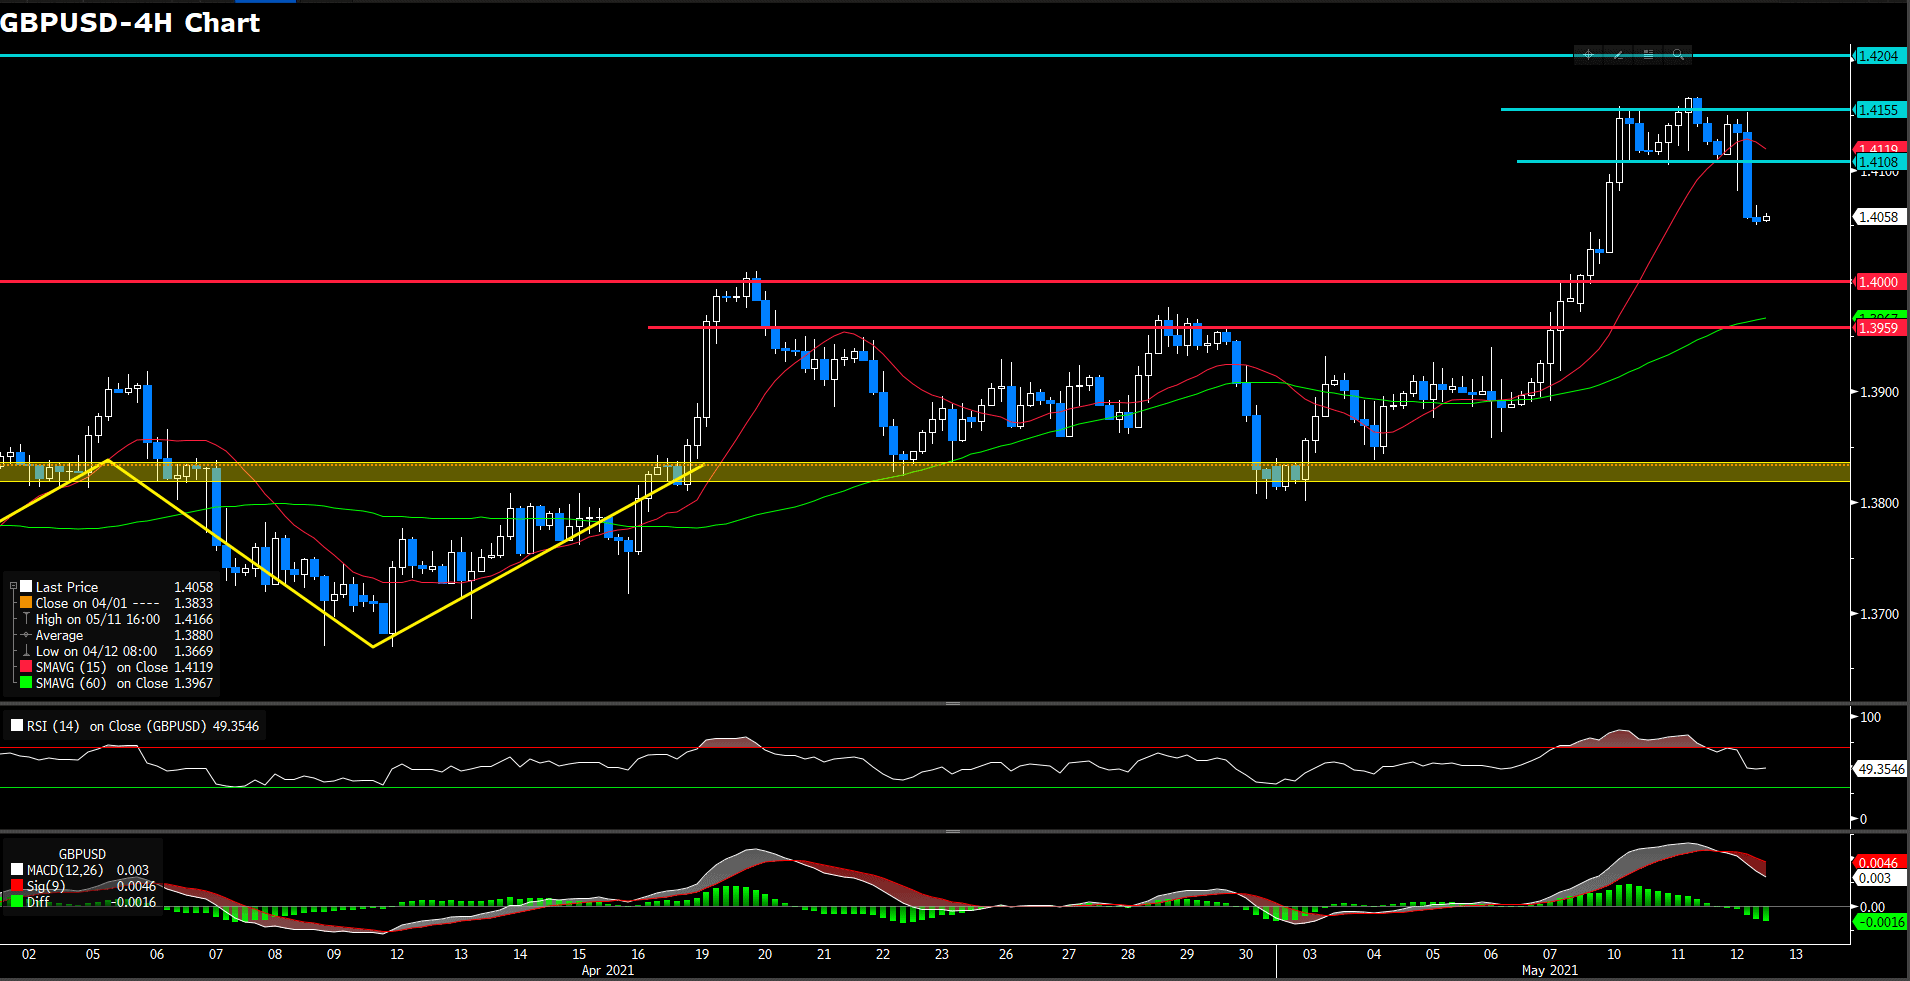
Task: Click the green SMAVG (60) color swatch
Action: [x=26, y=683]
